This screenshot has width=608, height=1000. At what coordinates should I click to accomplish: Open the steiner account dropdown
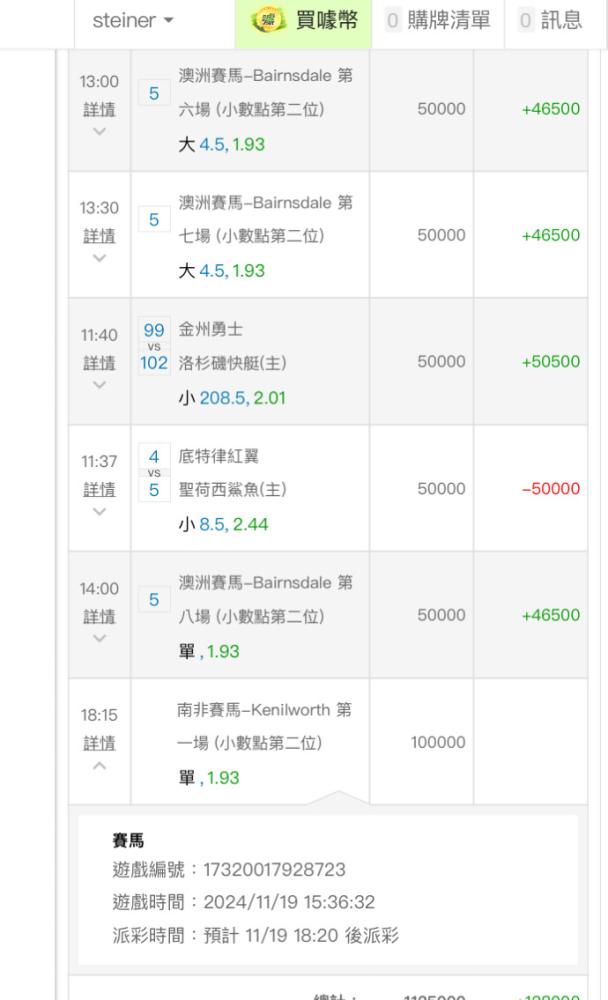click(130, 21)
